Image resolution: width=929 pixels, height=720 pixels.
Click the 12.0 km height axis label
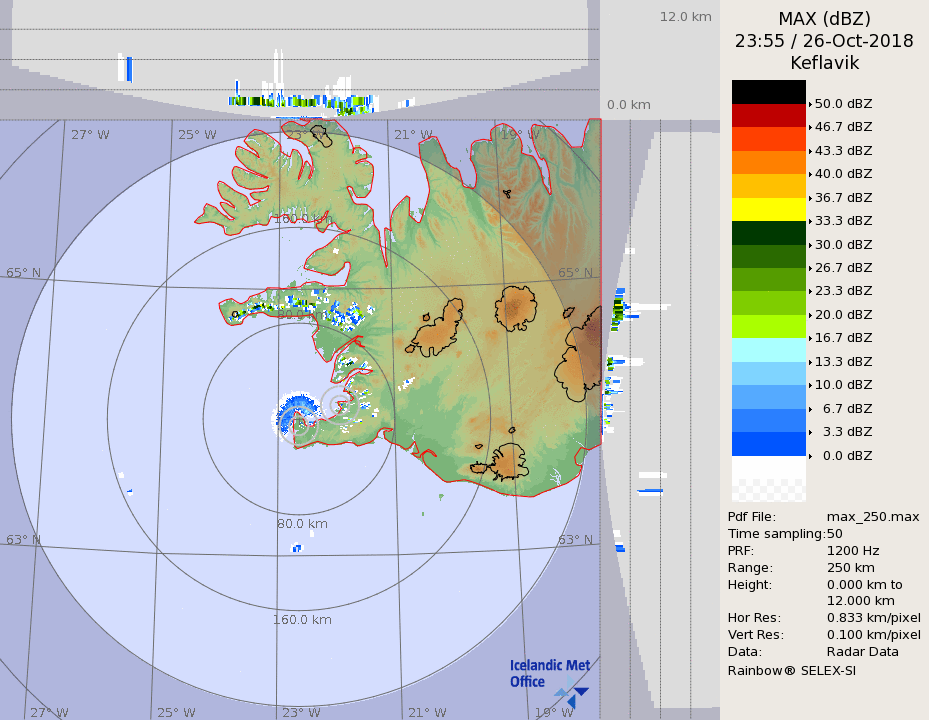point(685,16)
